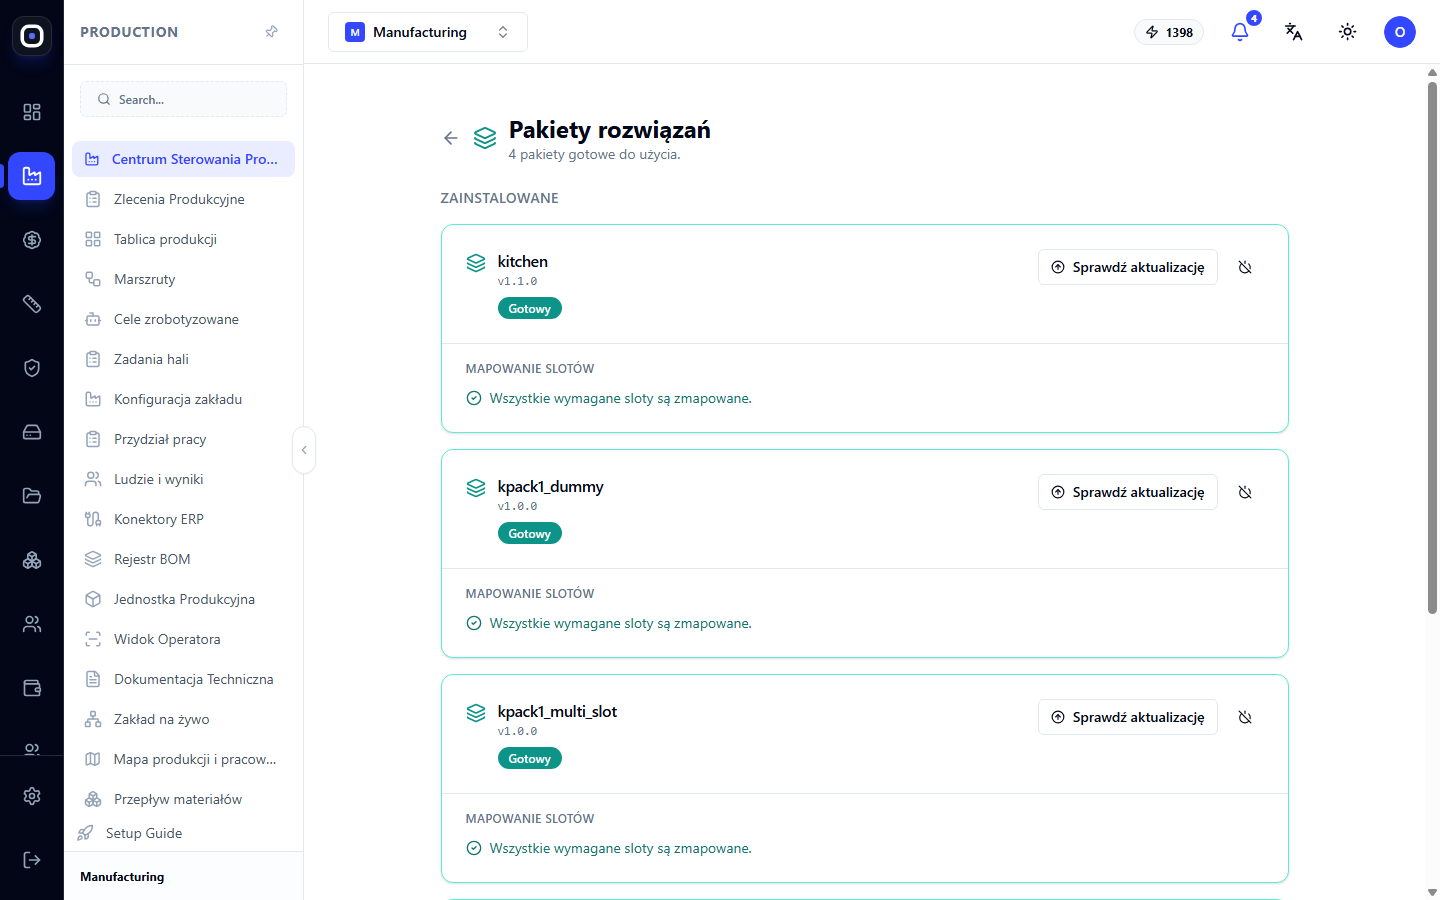Go back using the arrow next to Pakiety rozwiązań
1440x900 pixels.
point(451,138)
